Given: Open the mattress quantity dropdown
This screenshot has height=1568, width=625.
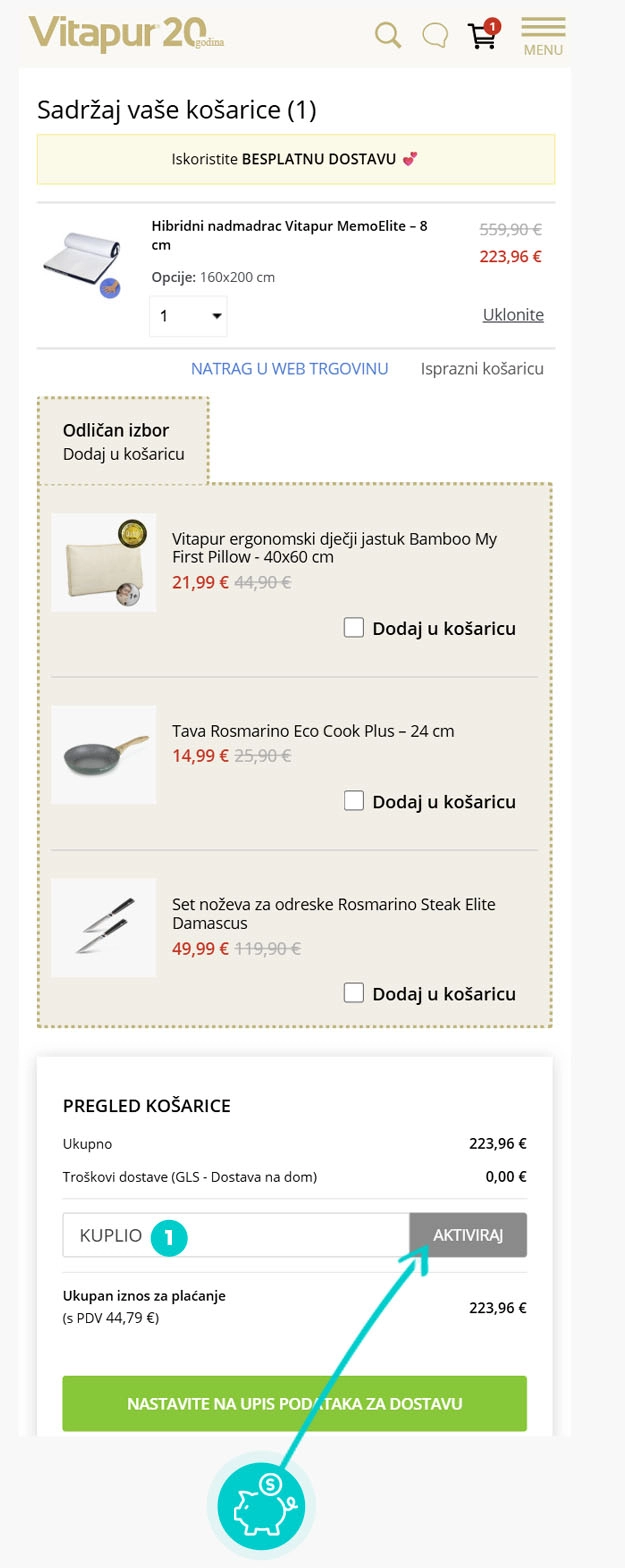Looking at the screenshot, I should pyautogui.click(x=188, y=316).
